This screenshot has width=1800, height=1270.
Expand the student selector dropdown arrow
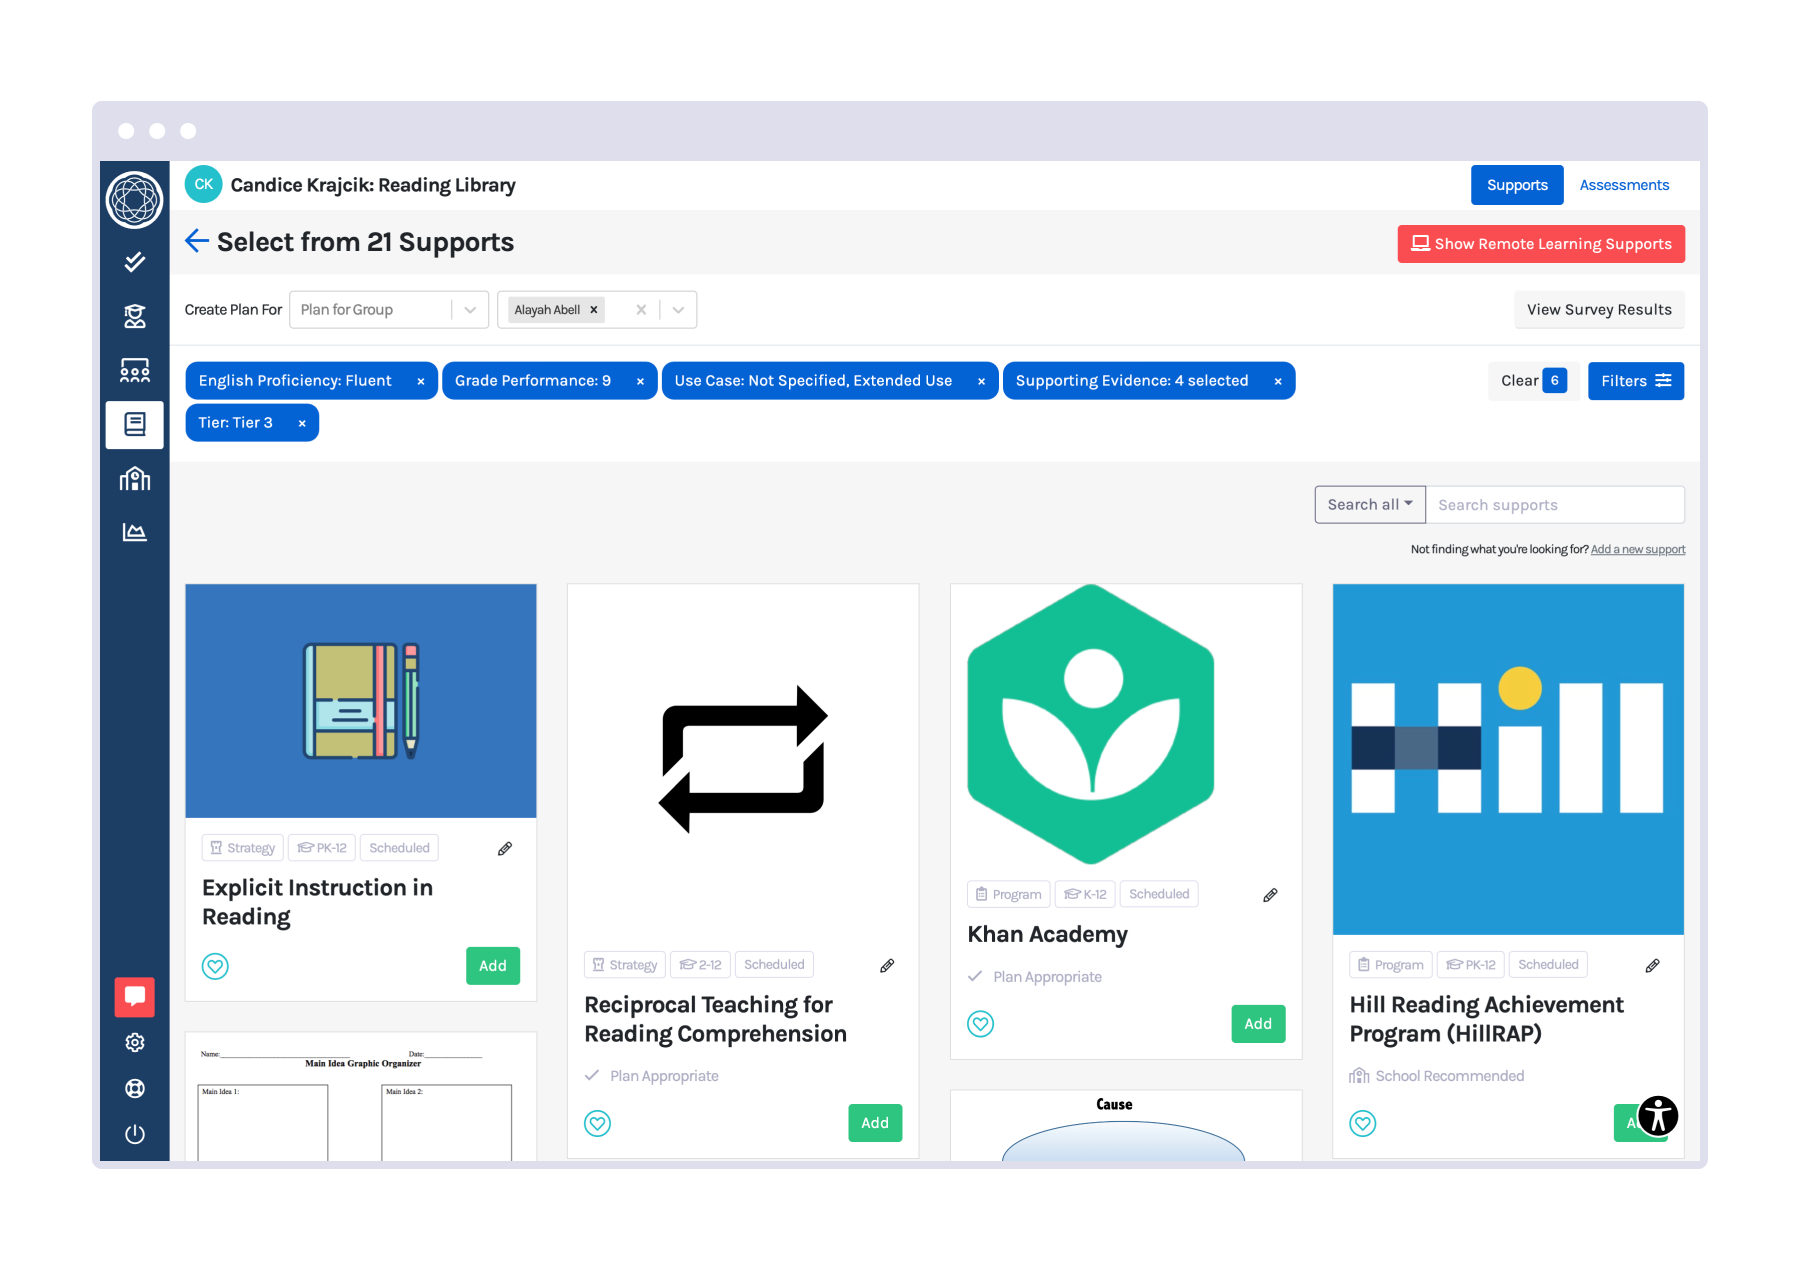679,310
